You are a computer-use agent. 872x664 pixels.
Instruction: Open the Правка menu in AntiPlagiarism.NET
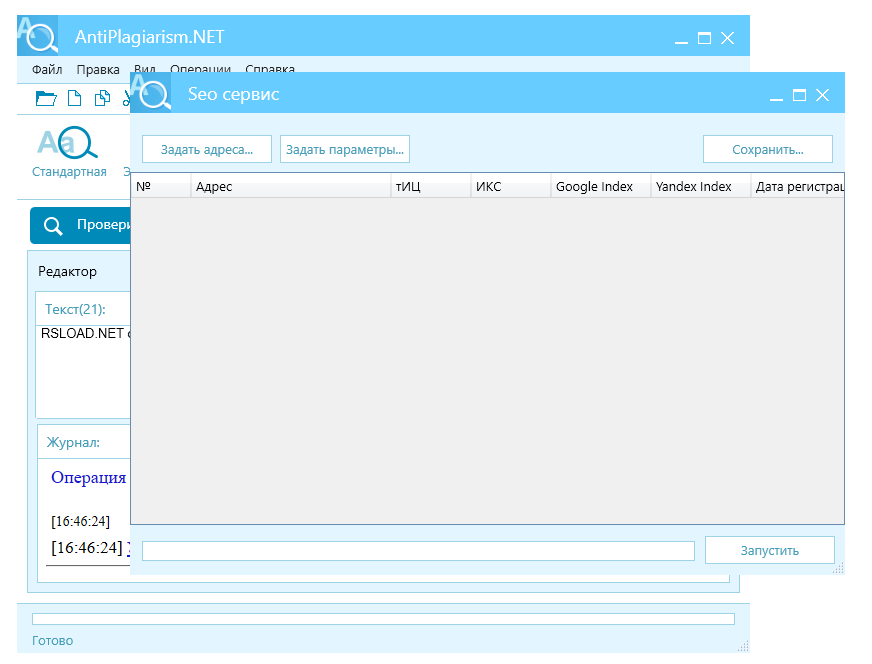[98, 70]
